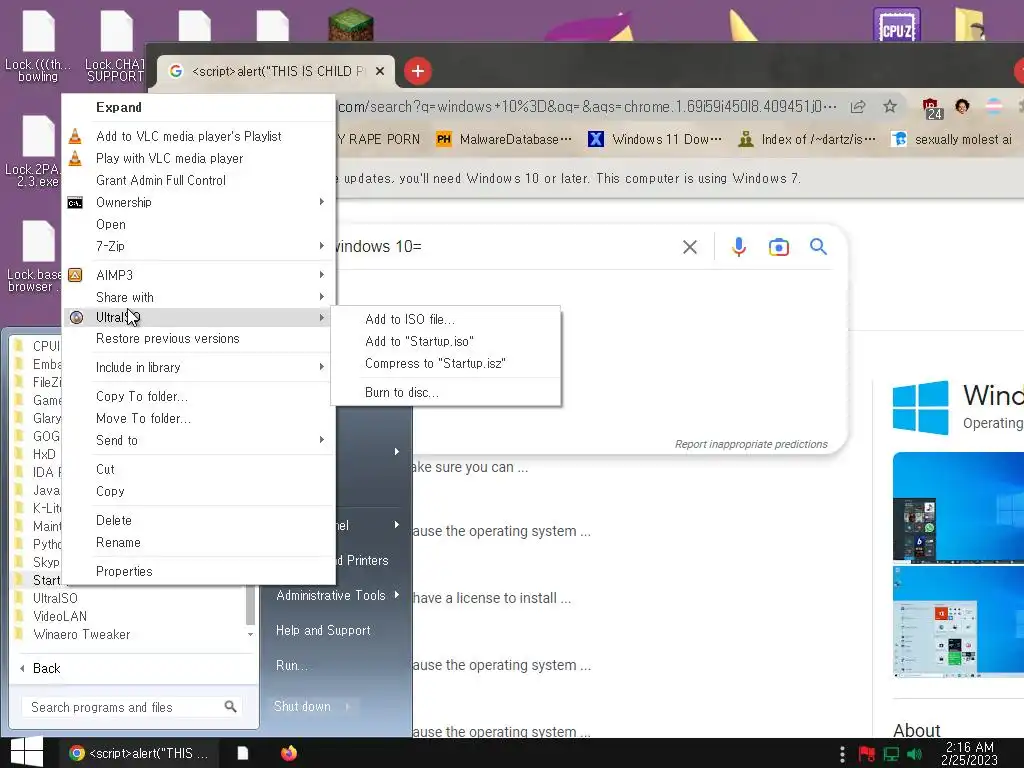The image size is (1024, 768).
Task: Expand the Include in library submenu
Action: pyautogui.click(x=199, y=367)
